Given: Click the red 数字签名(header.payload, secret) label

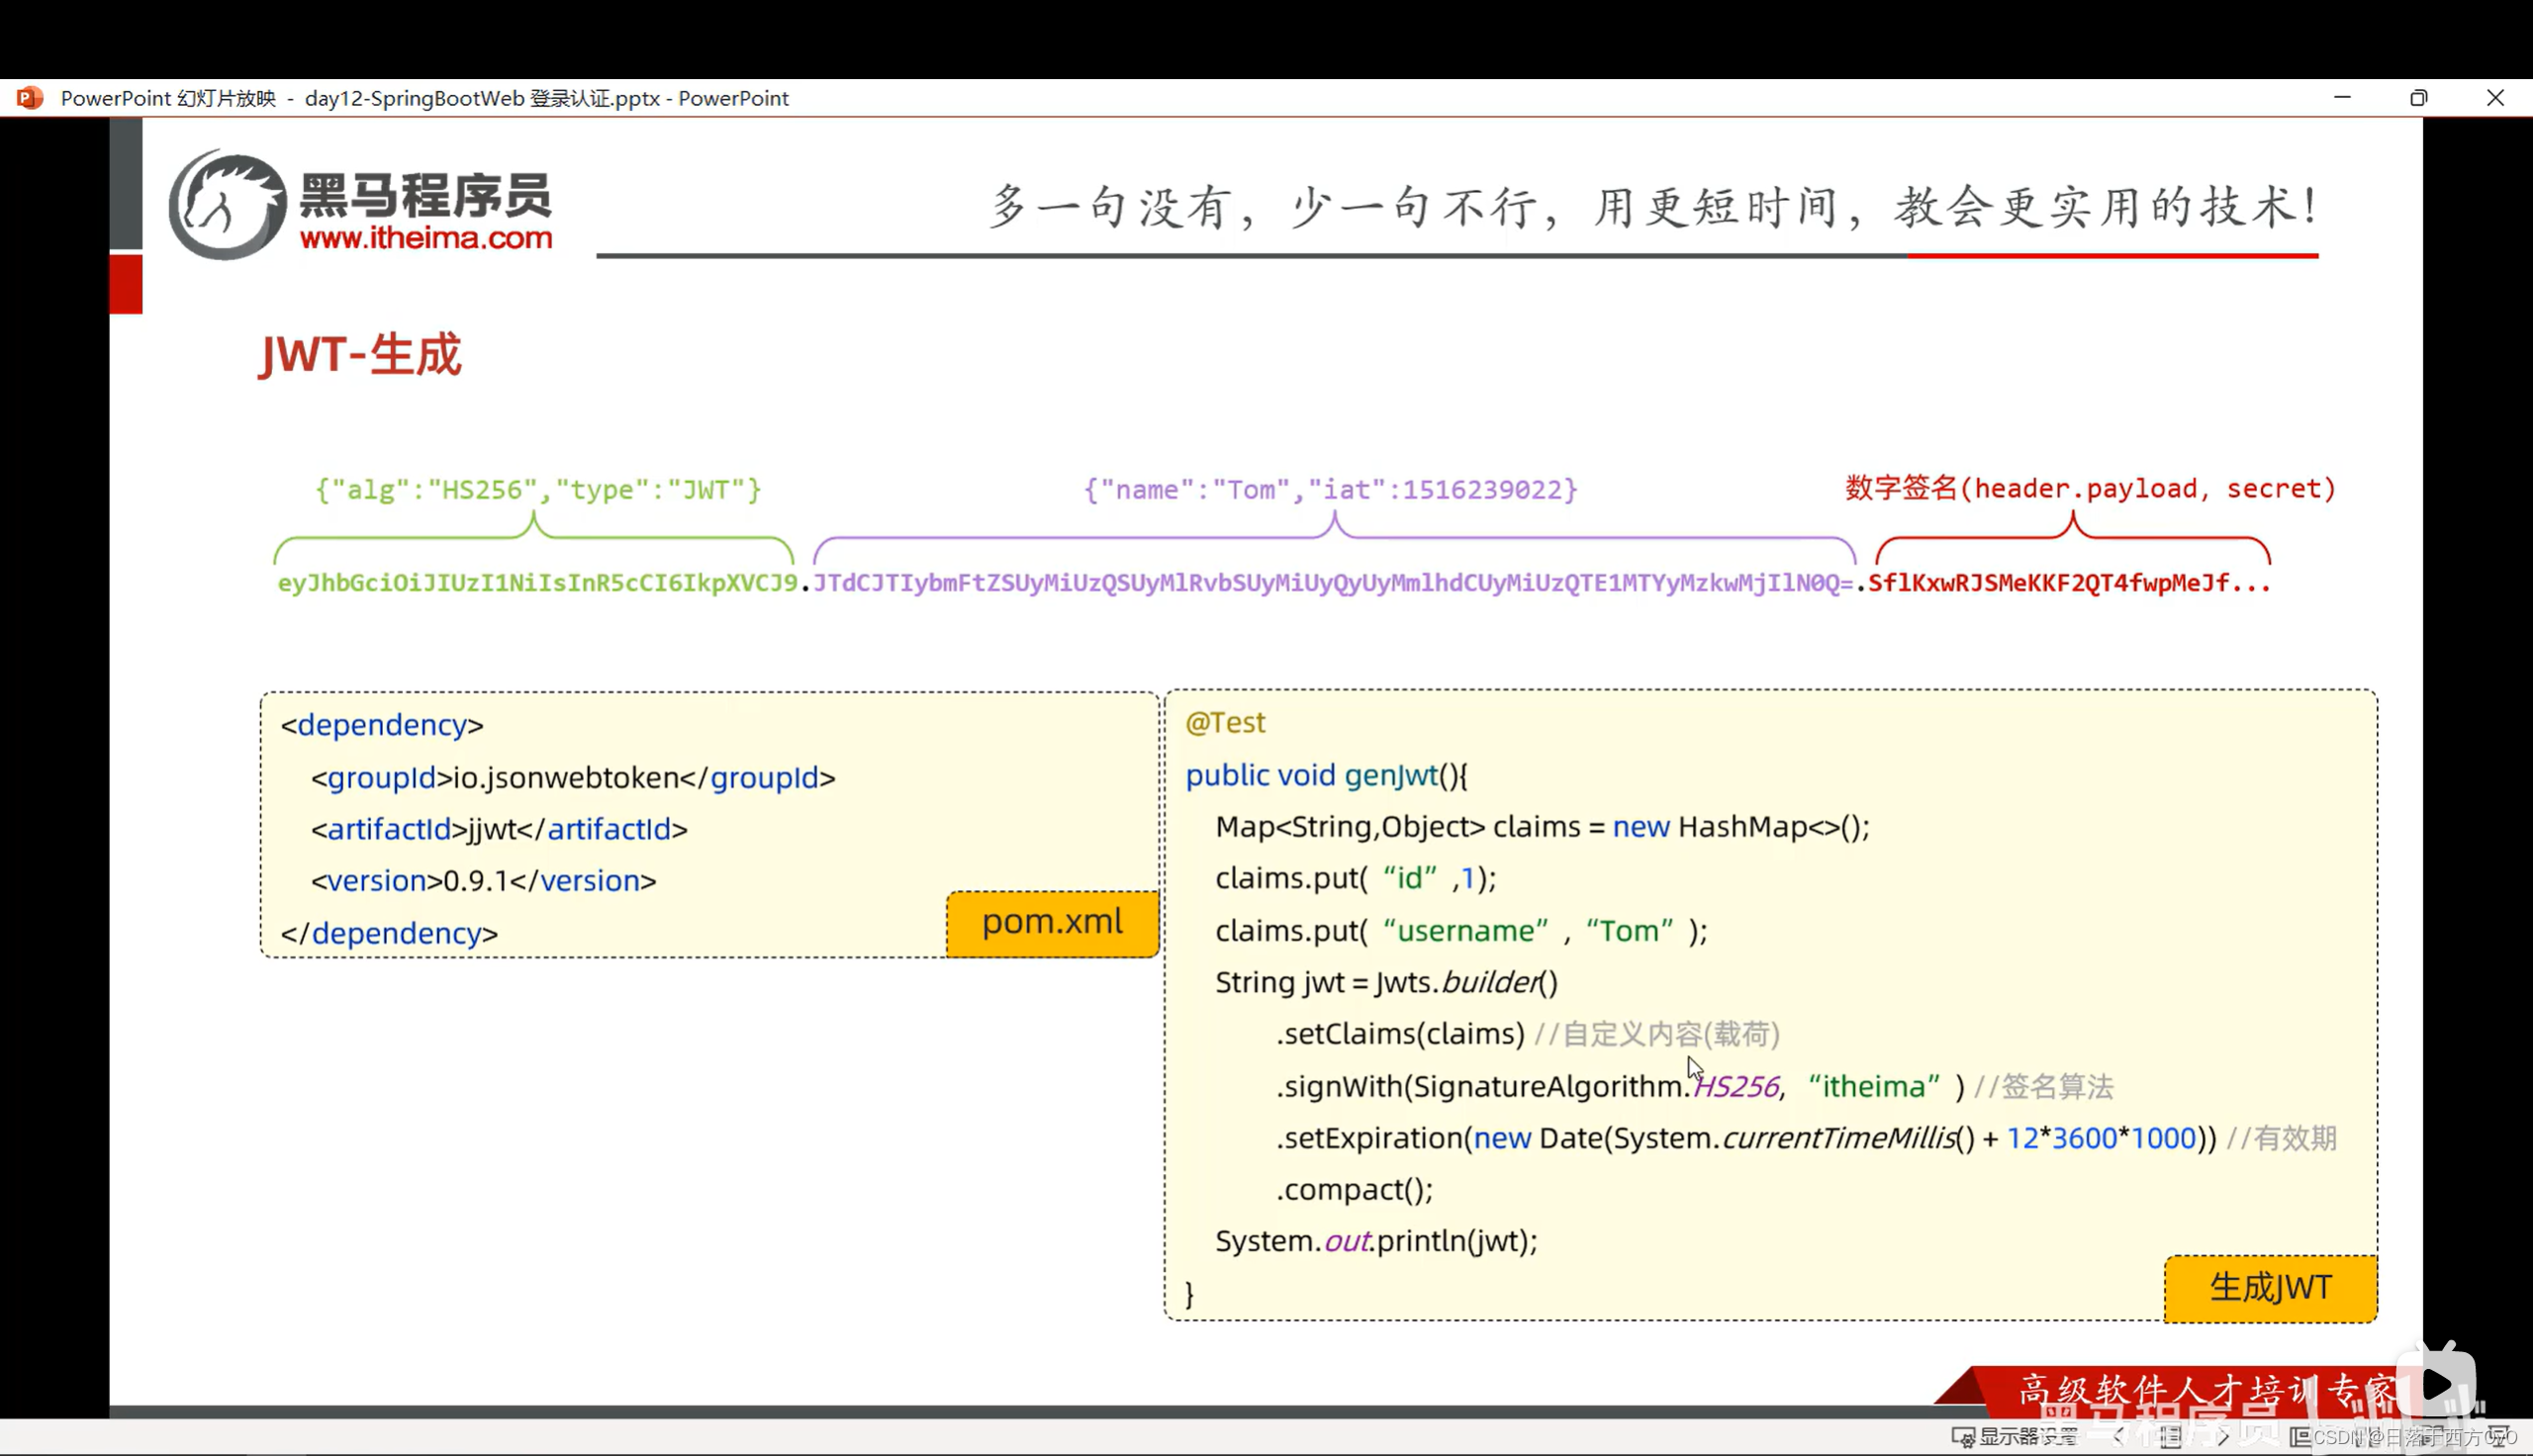Looking at the screenshot, I should (2090, 488).
